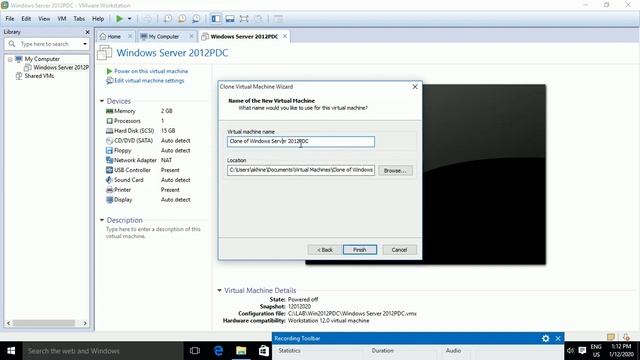Open the power options dropdown arrow in toolbar
Screen dimensions: 640x360
coord(129,19)
